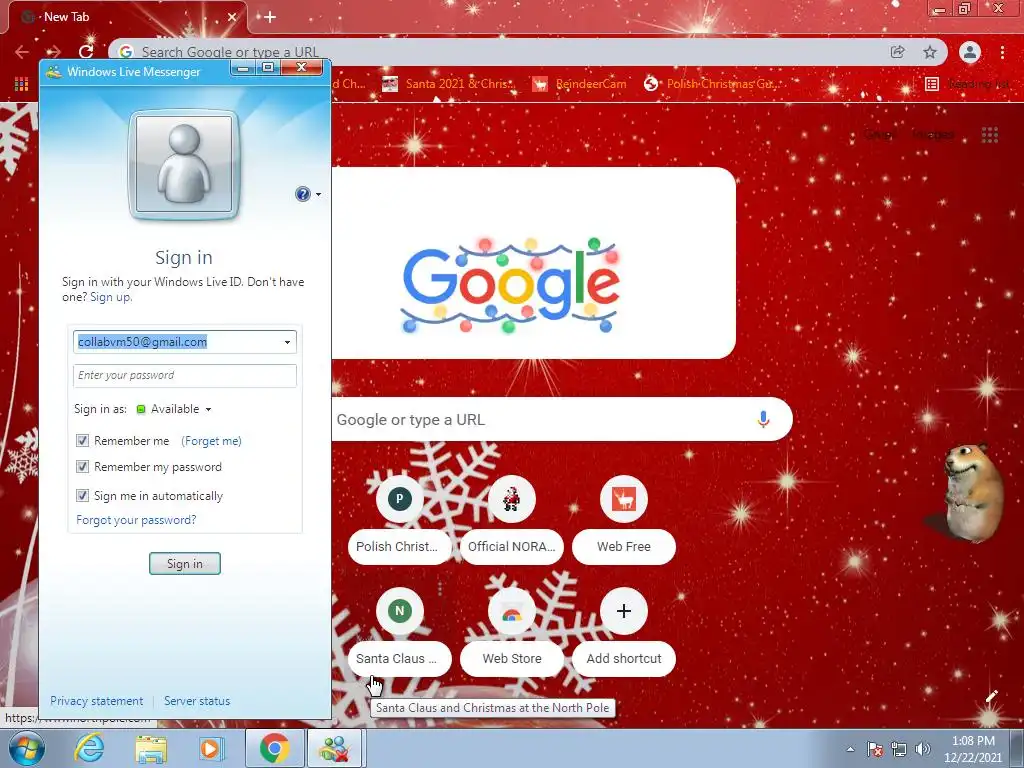Viewport: 1024px width, 768px height.
Task: Open the Apps grid in the bookmarks bar
Action: pos(21,84)
